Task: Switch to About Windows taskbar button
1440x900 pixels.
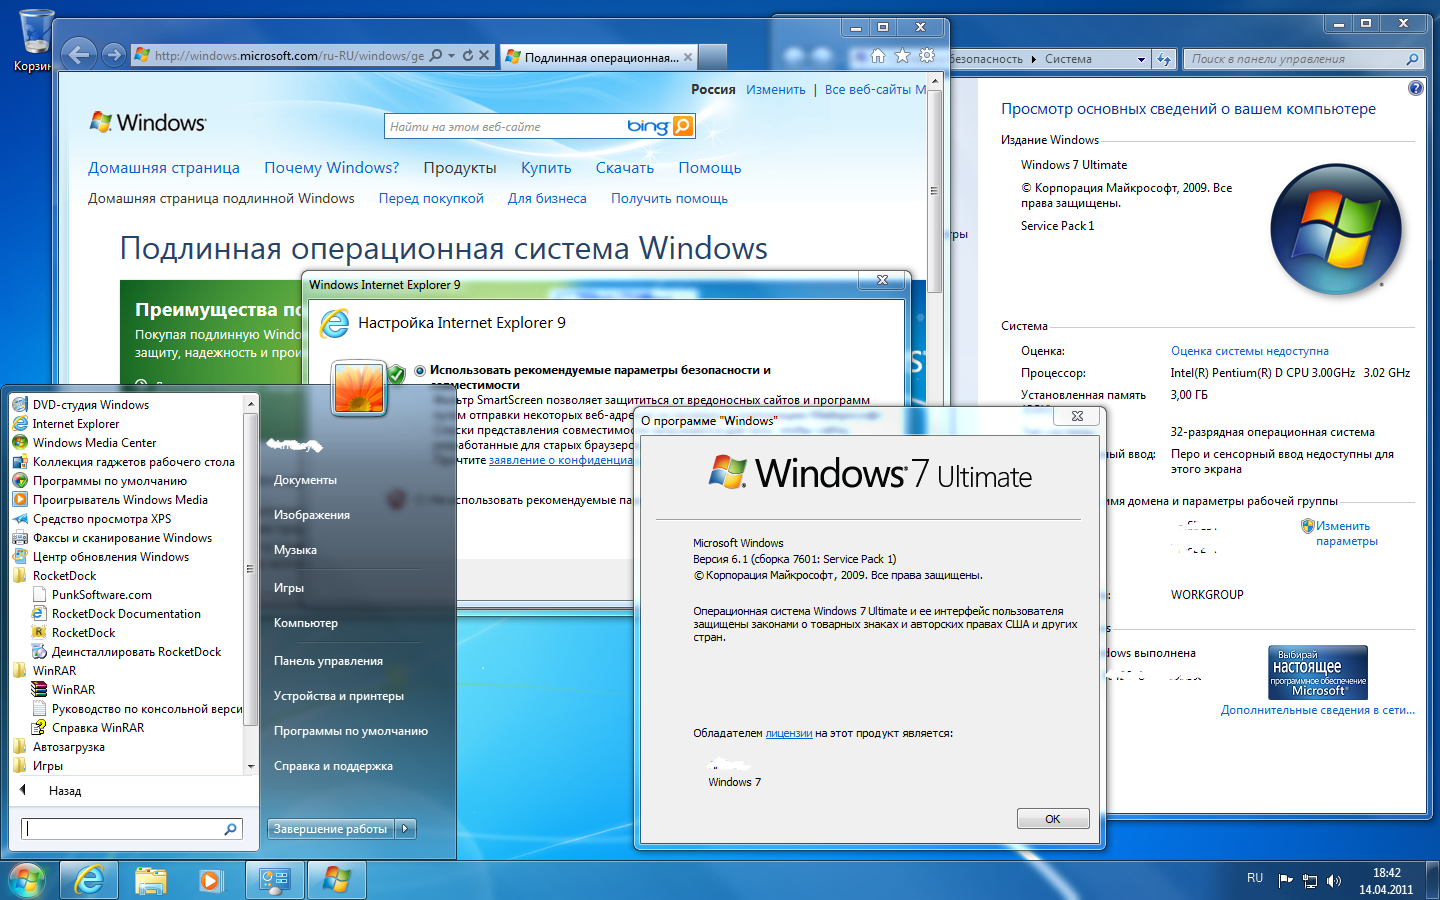Action: point(337,880)
